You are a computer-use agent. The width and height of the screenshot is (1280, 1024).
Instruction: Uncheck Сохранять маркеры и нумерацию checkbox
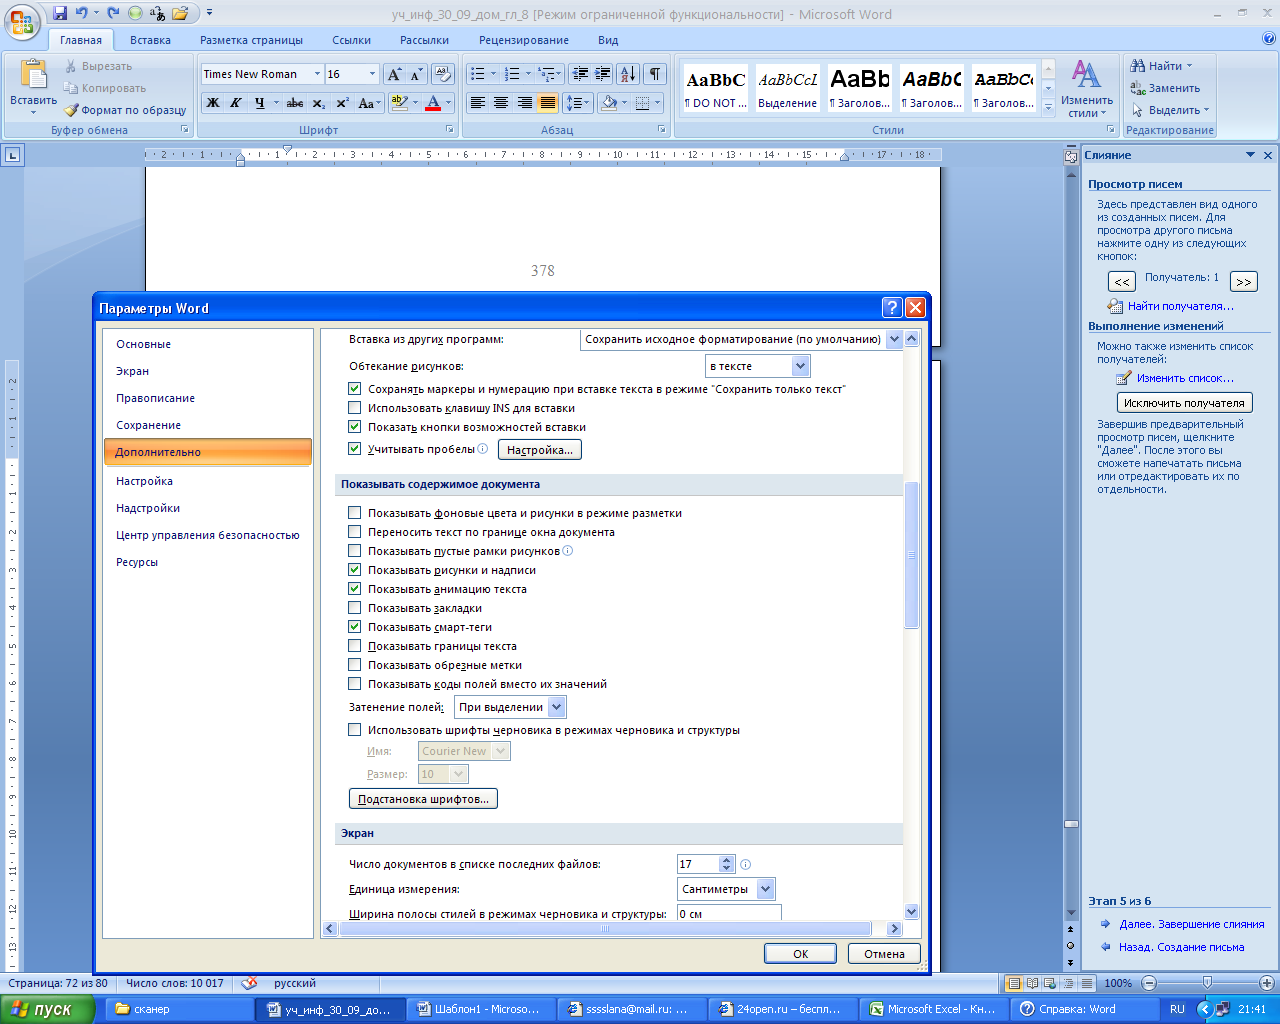(x=354, y=389)
